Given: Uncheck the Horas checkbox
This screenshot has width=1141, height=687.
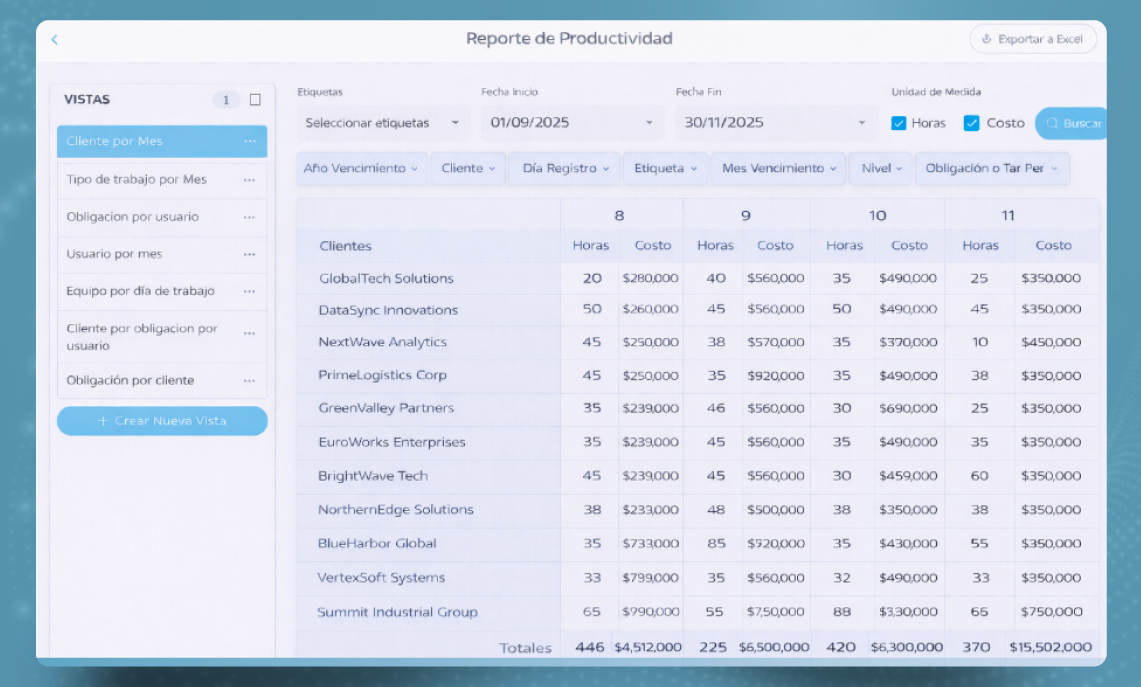Looking at the screenshot, I should (899, 123).
